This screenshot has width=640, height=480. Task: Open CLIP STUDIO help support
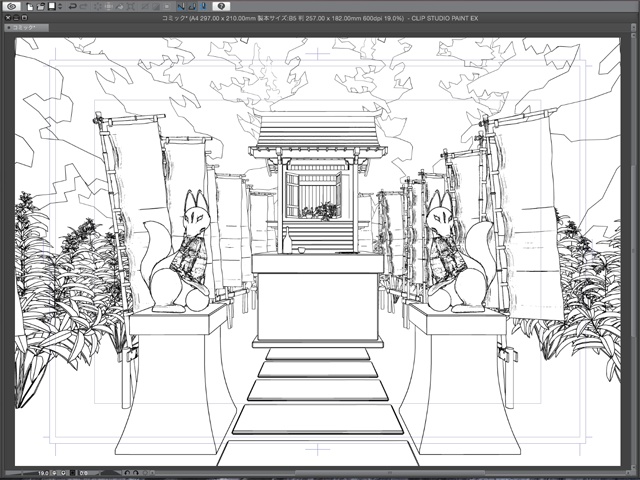point(221,6)
